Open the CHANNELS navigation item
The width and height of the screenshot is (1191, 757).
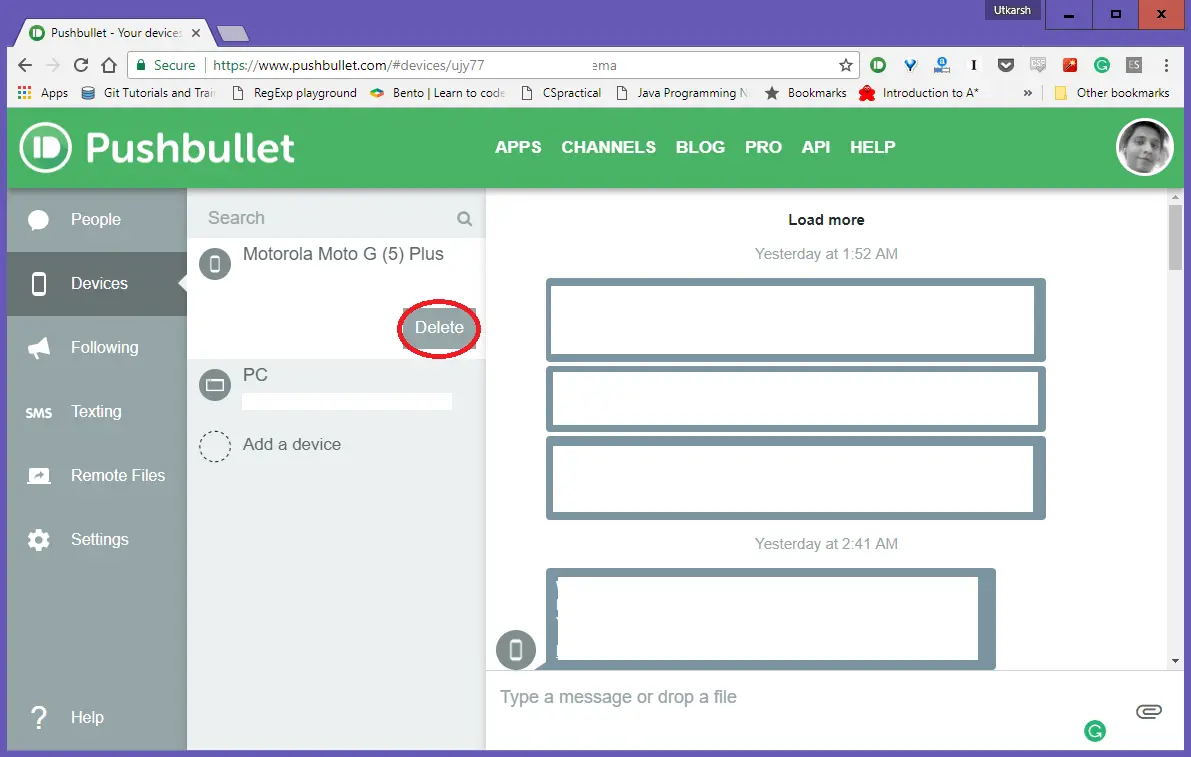pyautogui.click(x=608, y=147)
